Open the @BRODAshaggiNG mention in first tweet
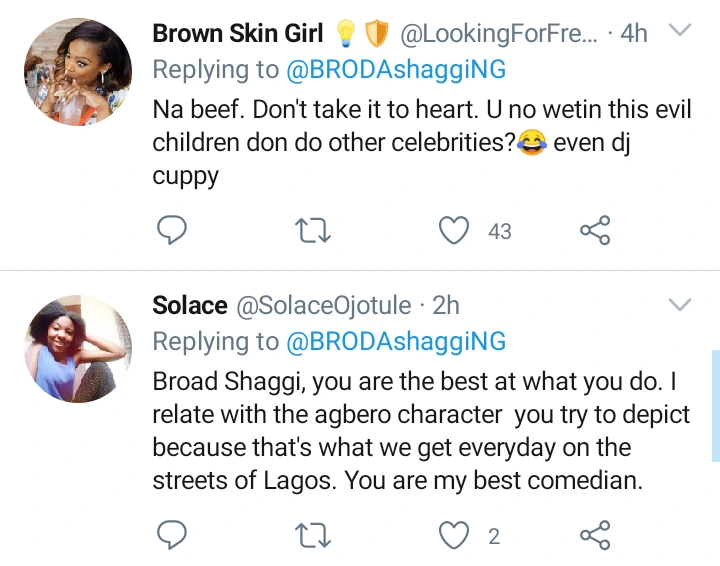This screenshot has width=720, height=566. [396, 69]
